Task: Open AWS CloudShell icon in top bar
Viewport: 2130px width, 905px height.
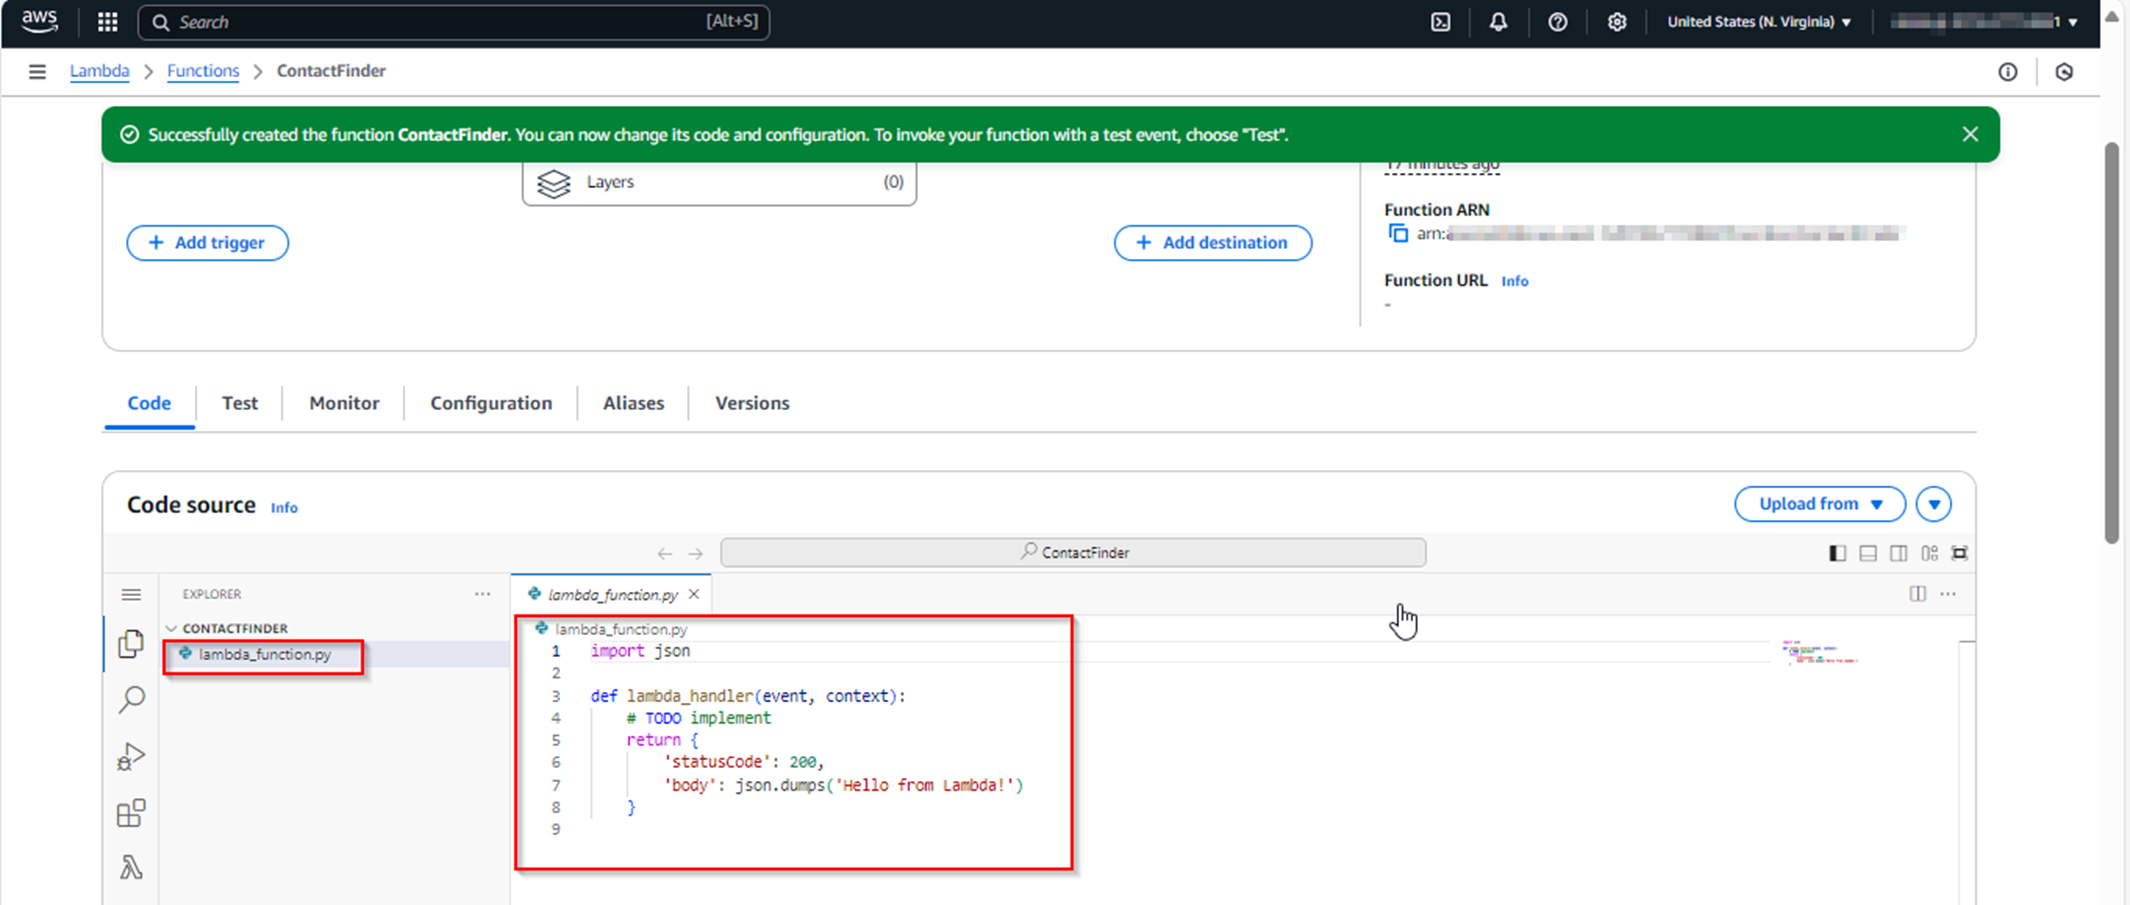Action: pos(1440,22)
